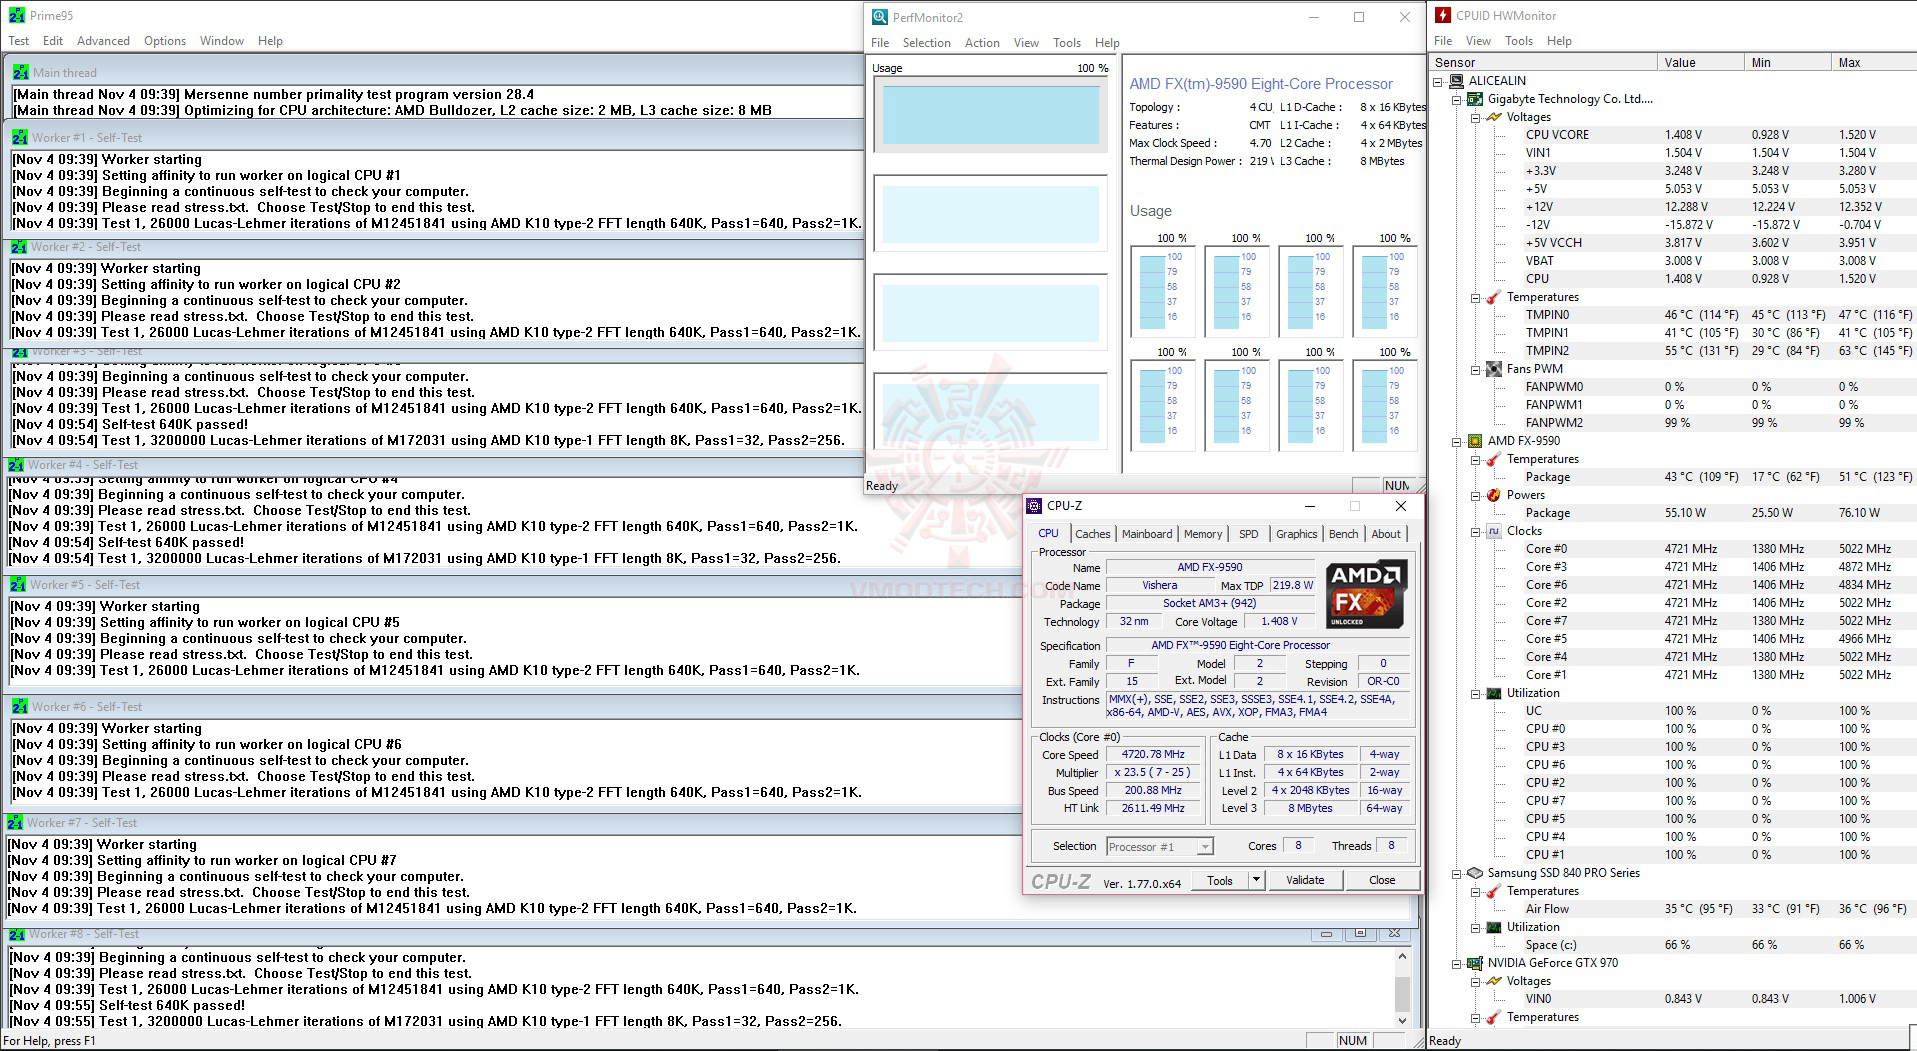Click the Voltages icon under Gigabyte sensors
The width and height of the screenshot is (1917, 1051).
1495,117
